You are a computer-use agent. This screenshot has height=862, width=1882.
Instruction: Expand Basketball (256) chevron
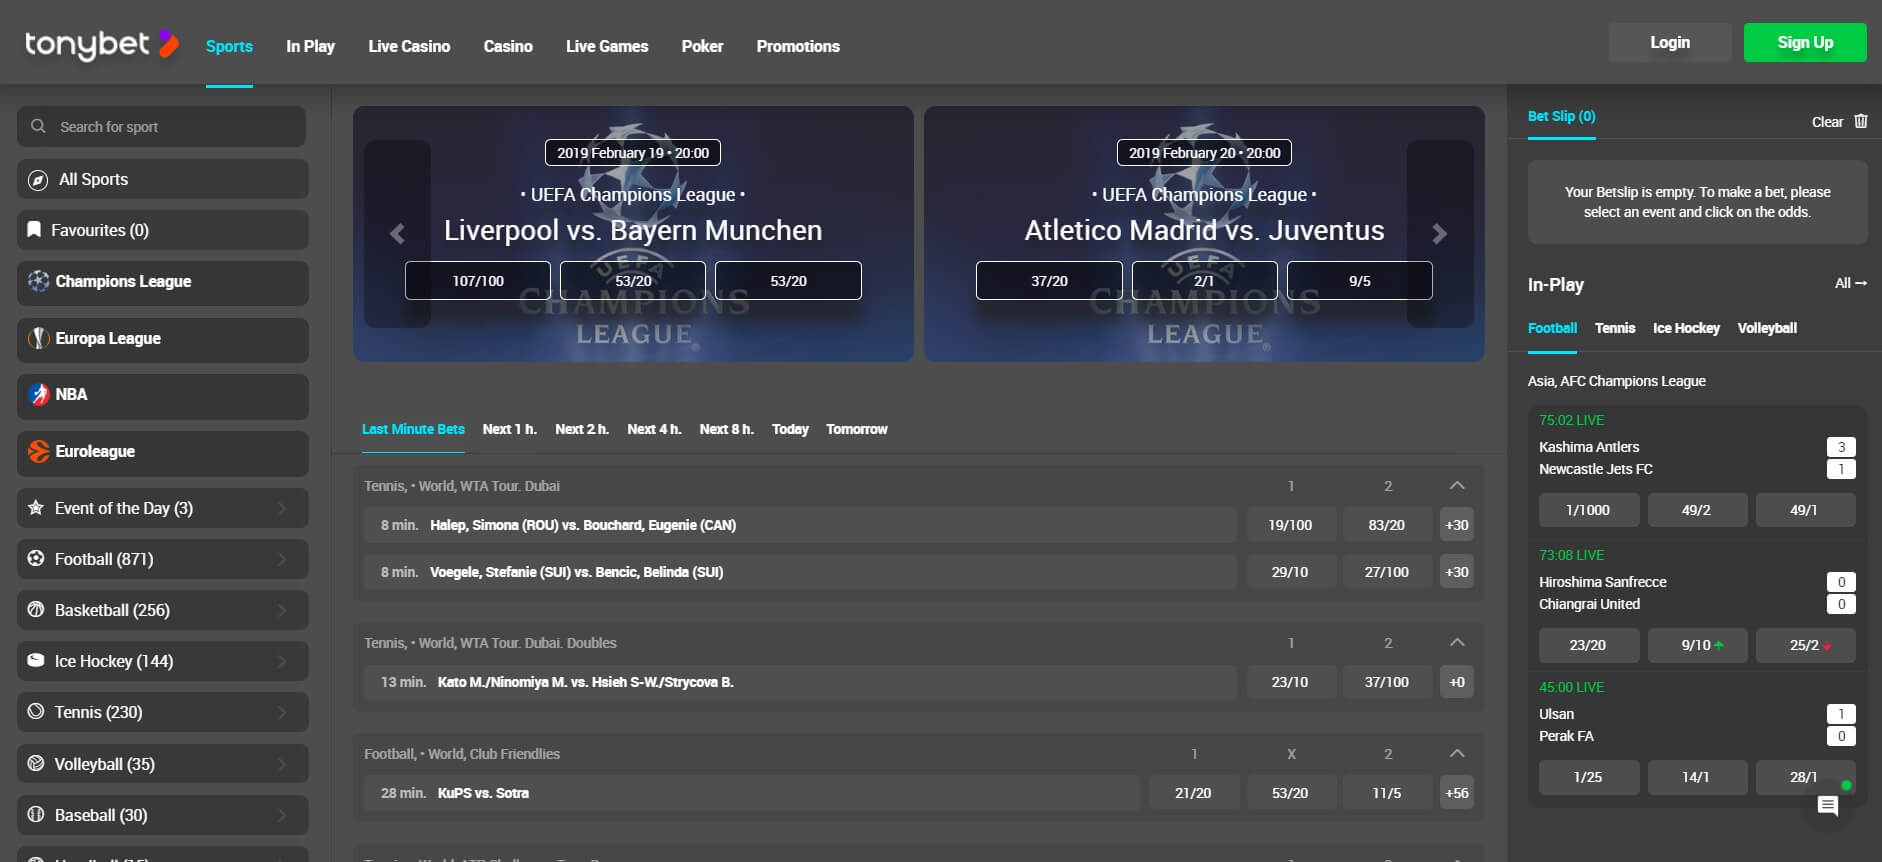coord(282,611)
